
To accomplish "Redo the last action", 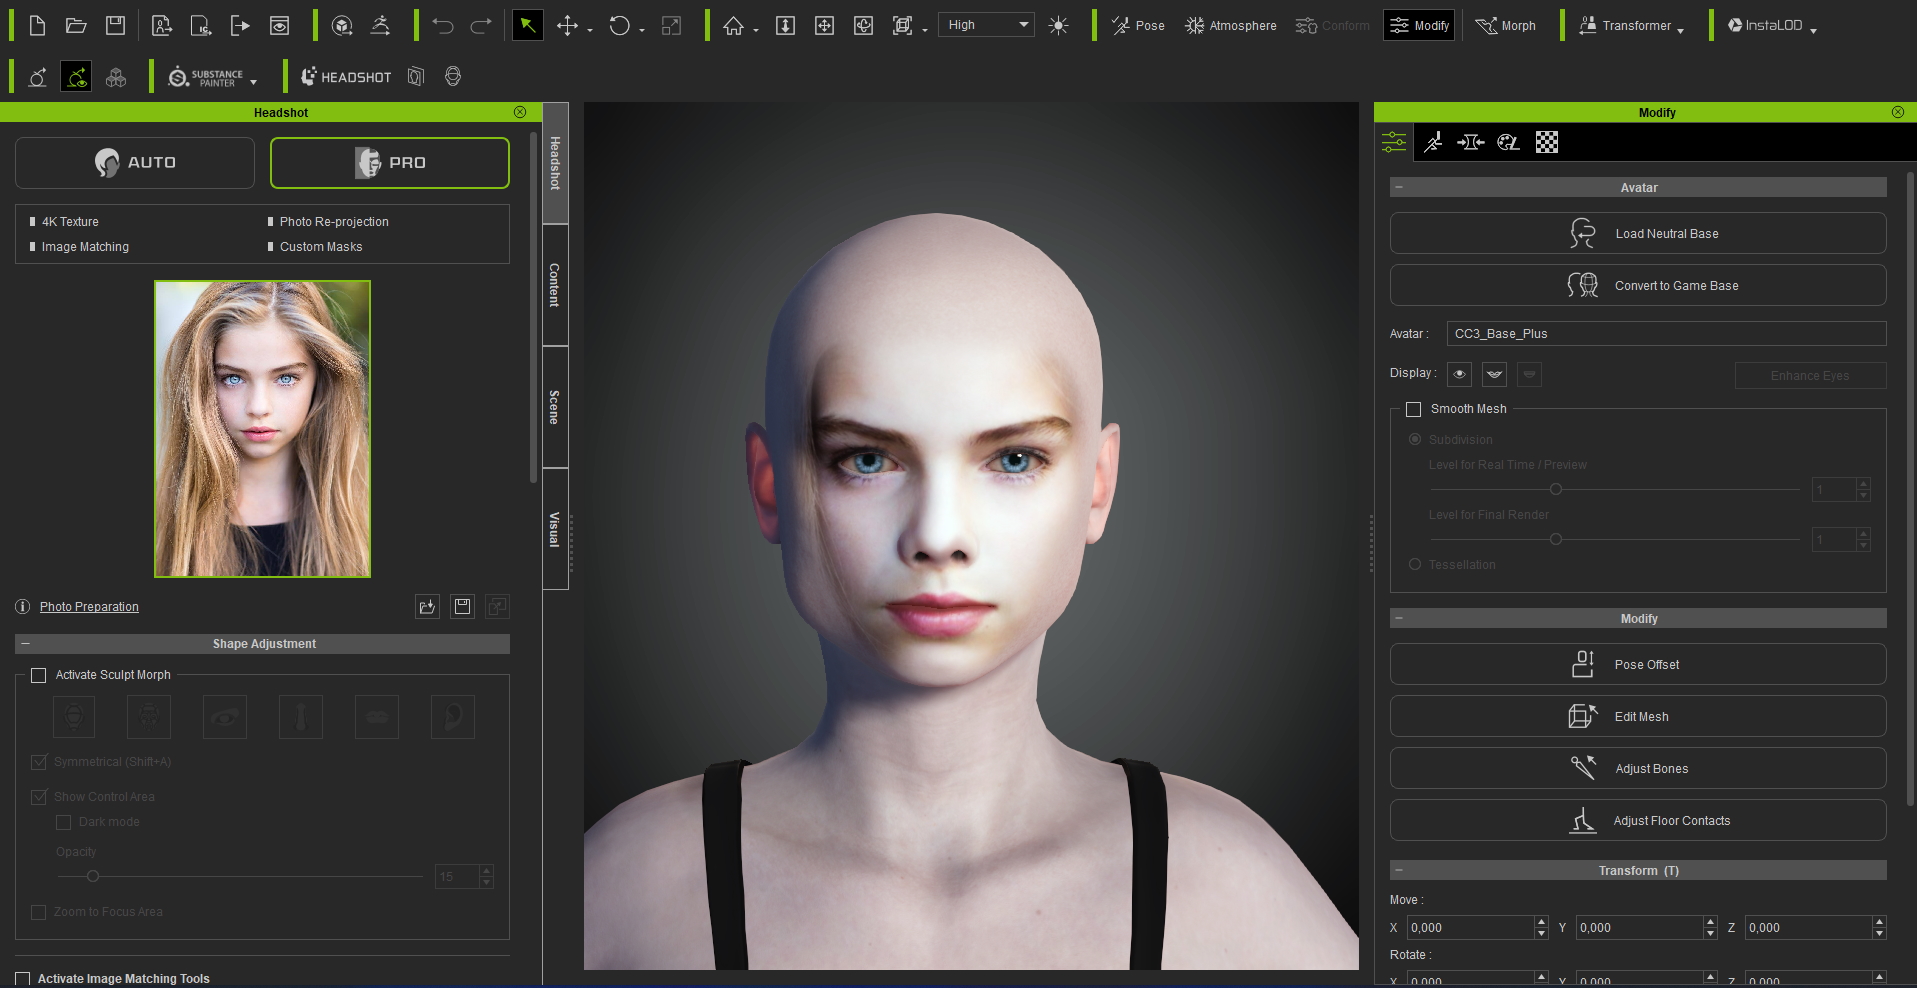I will (x=481, y=26).
